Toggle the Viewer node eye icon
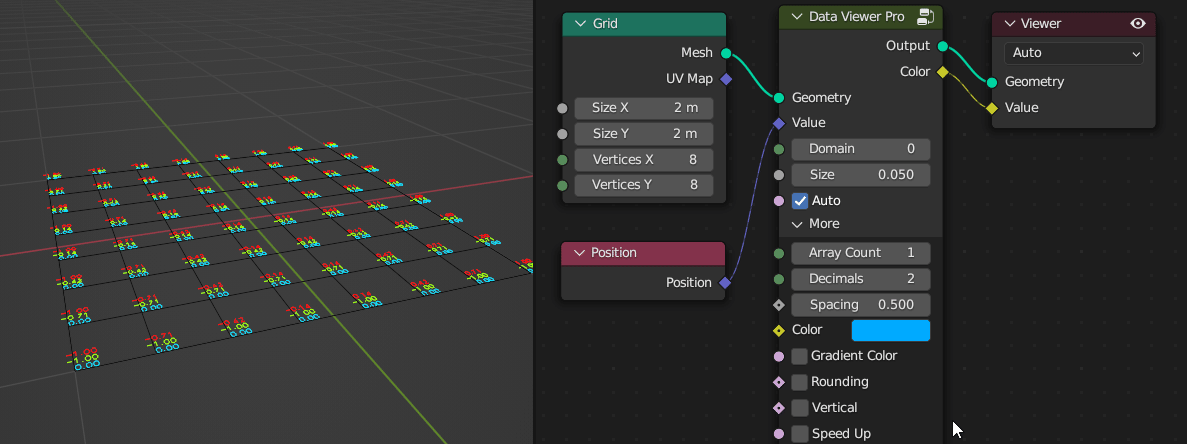Screen dimensions: 1187x444 click(1137, 23)
